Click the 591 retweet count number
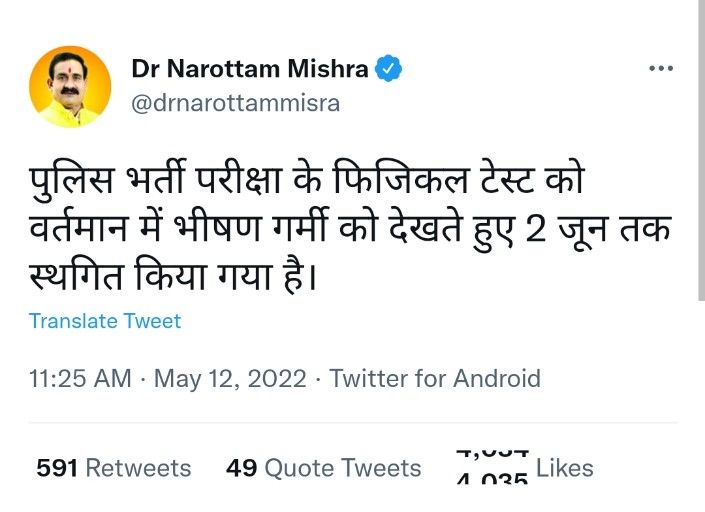 pos(58,468)
